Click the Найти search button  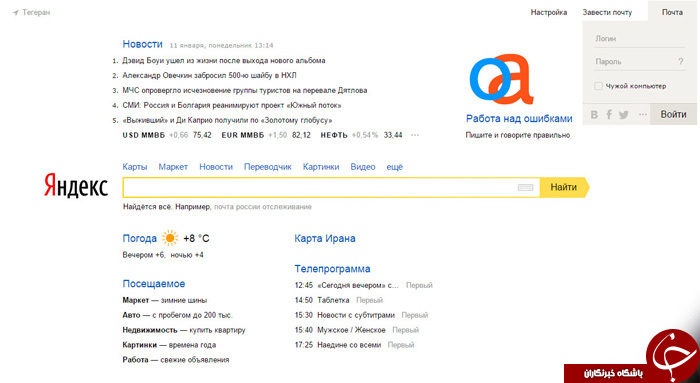564,187
